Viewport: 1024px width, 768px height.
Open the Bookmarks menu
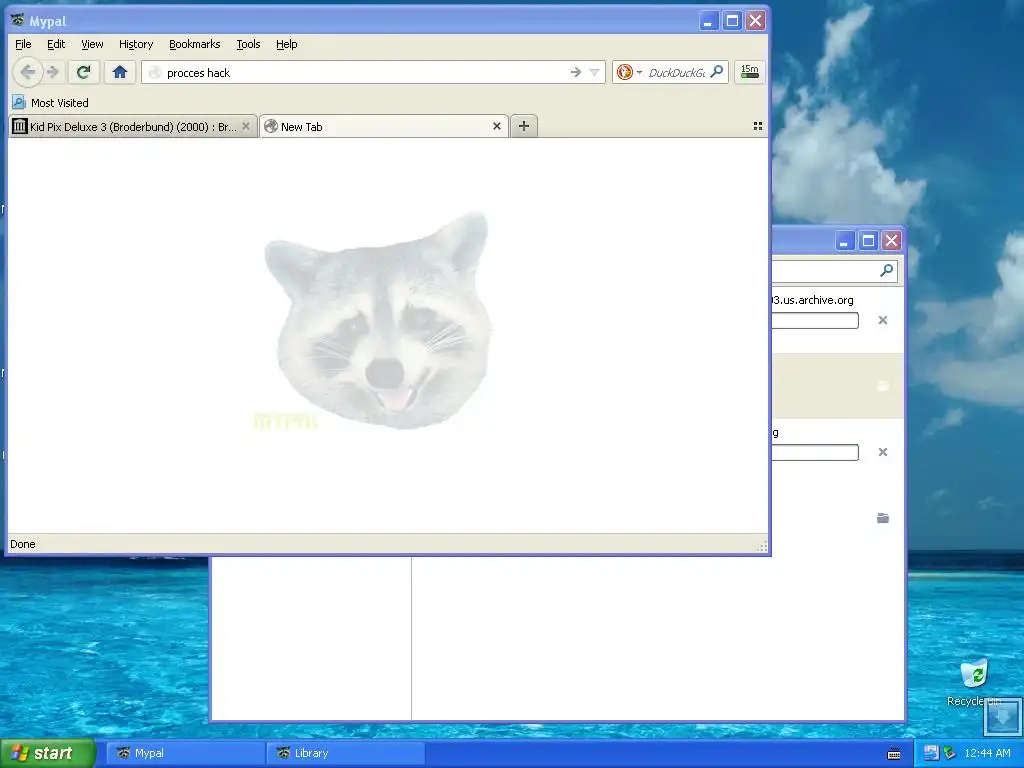tap(195, 44)
